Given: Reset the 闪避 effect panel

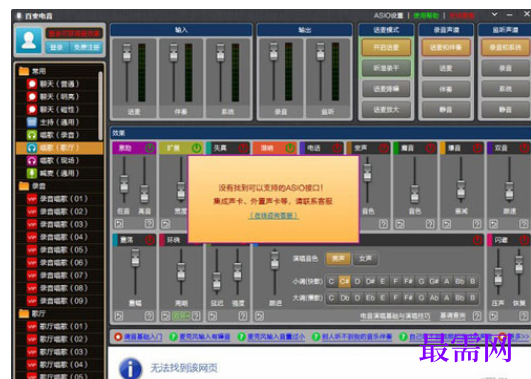Looking at the screenshot, I should 493,316.
